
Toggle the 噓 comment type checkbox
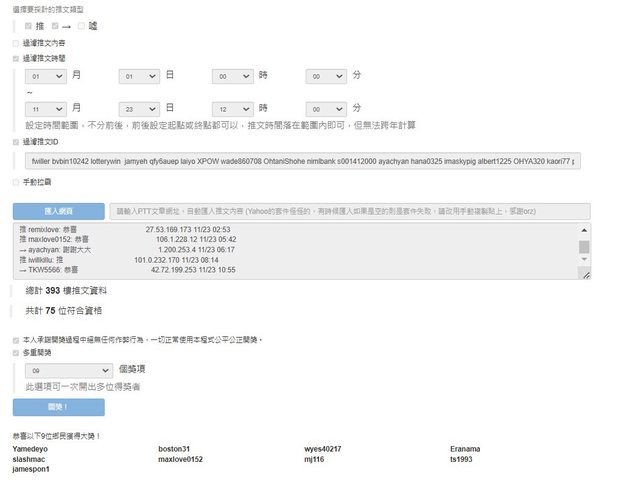pos(81,25)
